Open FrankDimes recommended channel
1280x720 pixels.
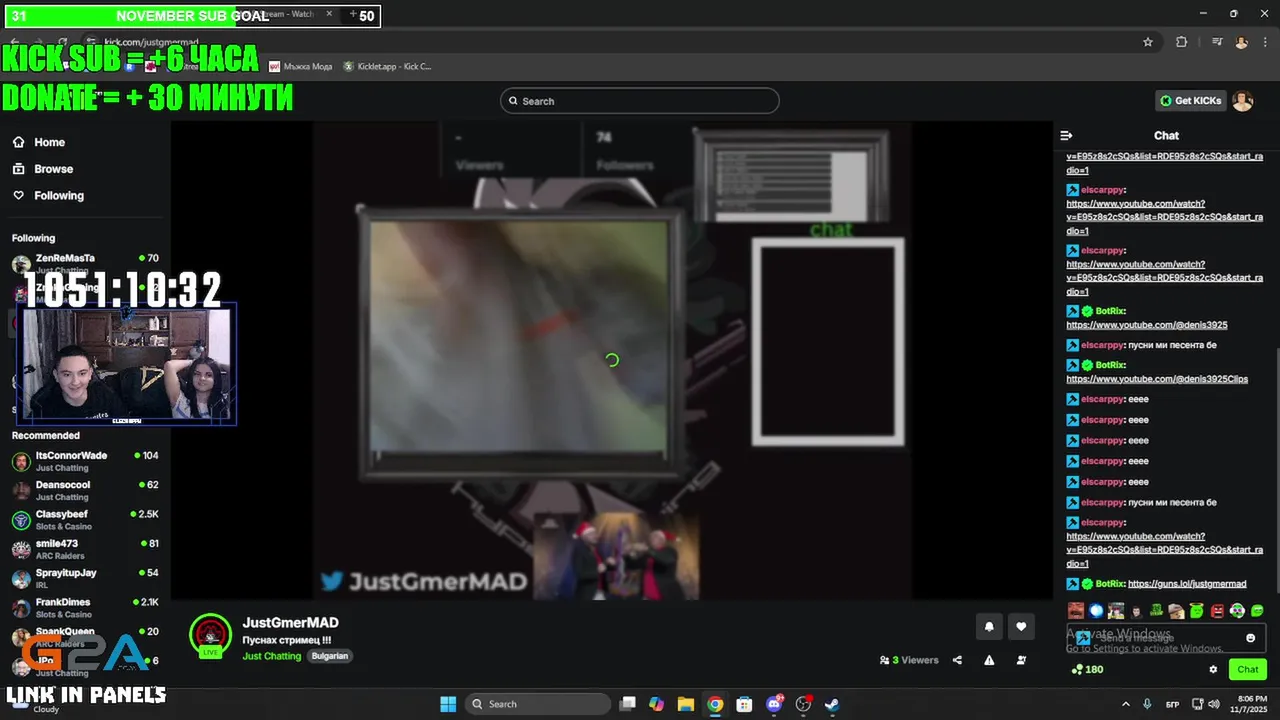click(x=84, y=608)
